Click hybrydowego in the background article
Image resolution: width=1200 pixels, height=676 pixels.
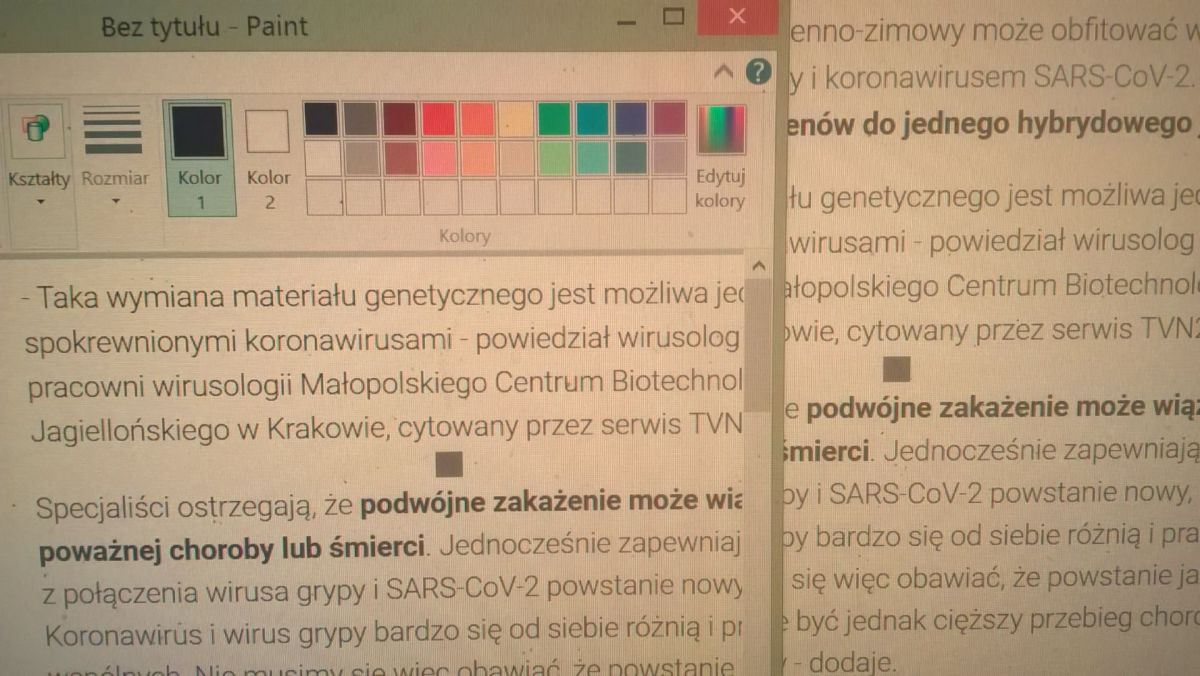coord(1099,124)
